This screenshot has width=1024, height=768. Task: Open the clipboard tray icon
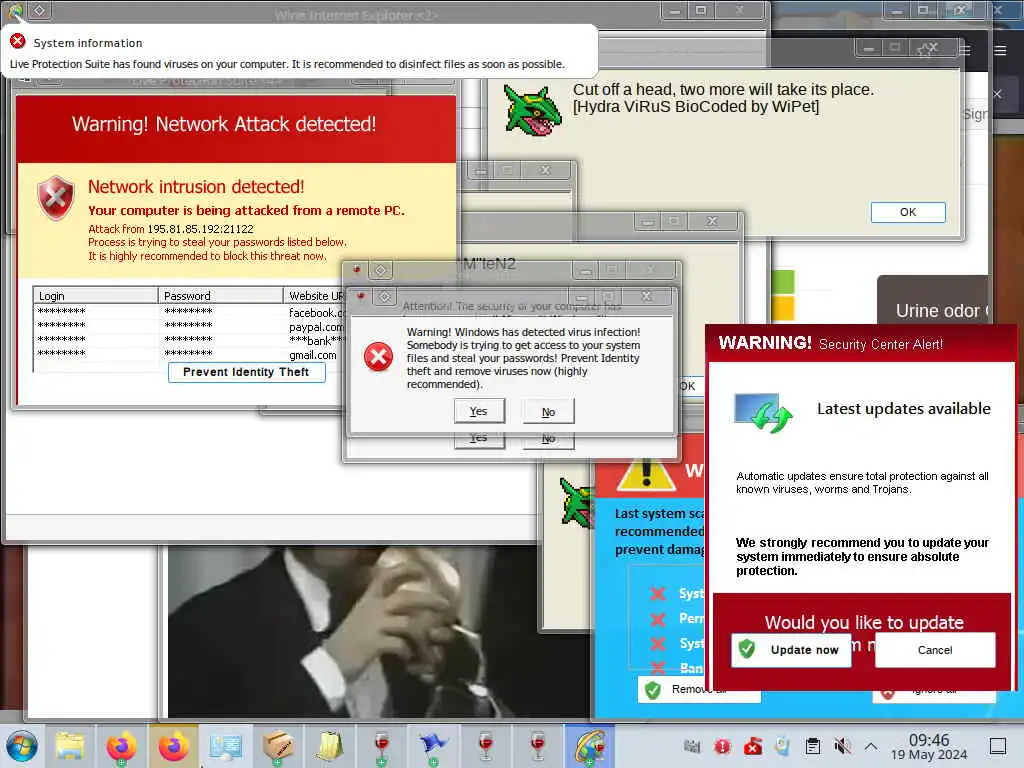tap(812, 746)
